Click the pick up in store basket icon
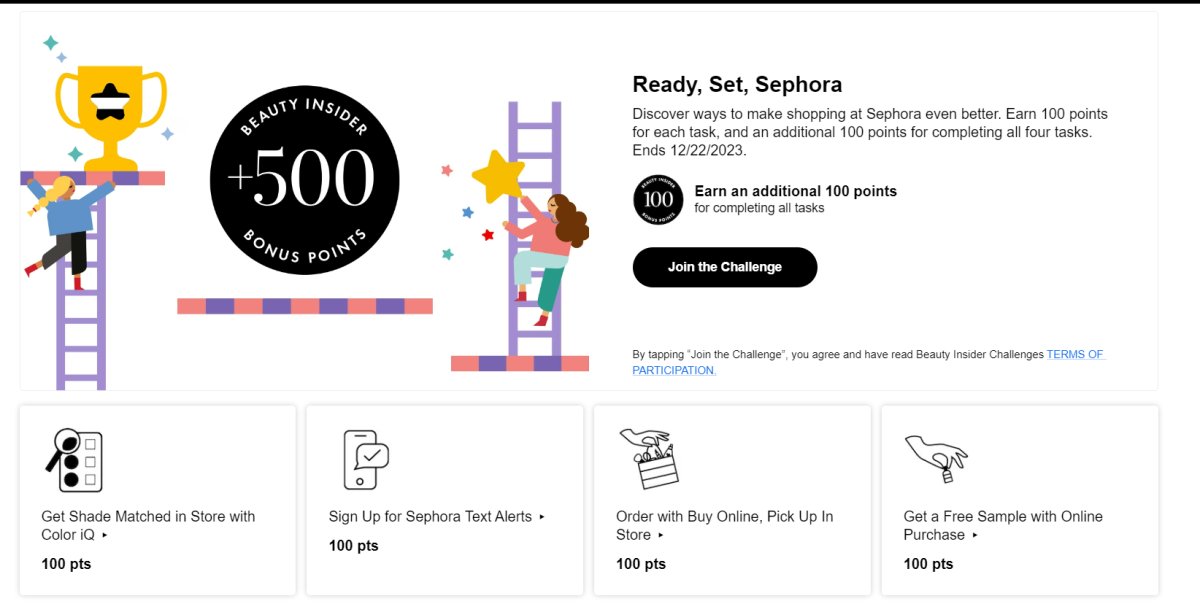The image size is (1200, 612). tap(648, 459)
